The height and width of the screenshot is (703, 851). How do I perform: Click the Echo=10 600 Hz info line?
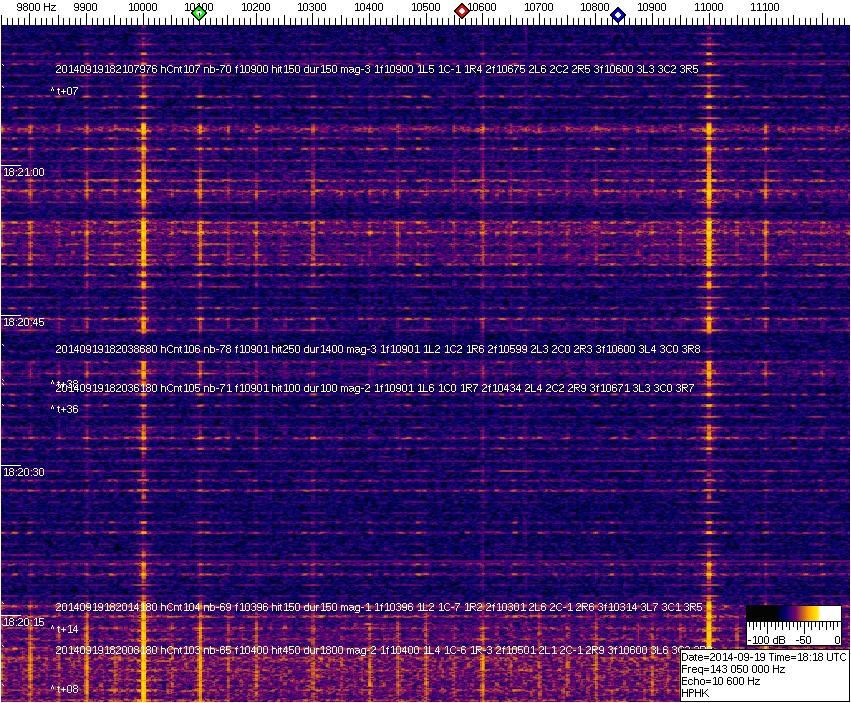pyautogui.click(x=720, y=681)
